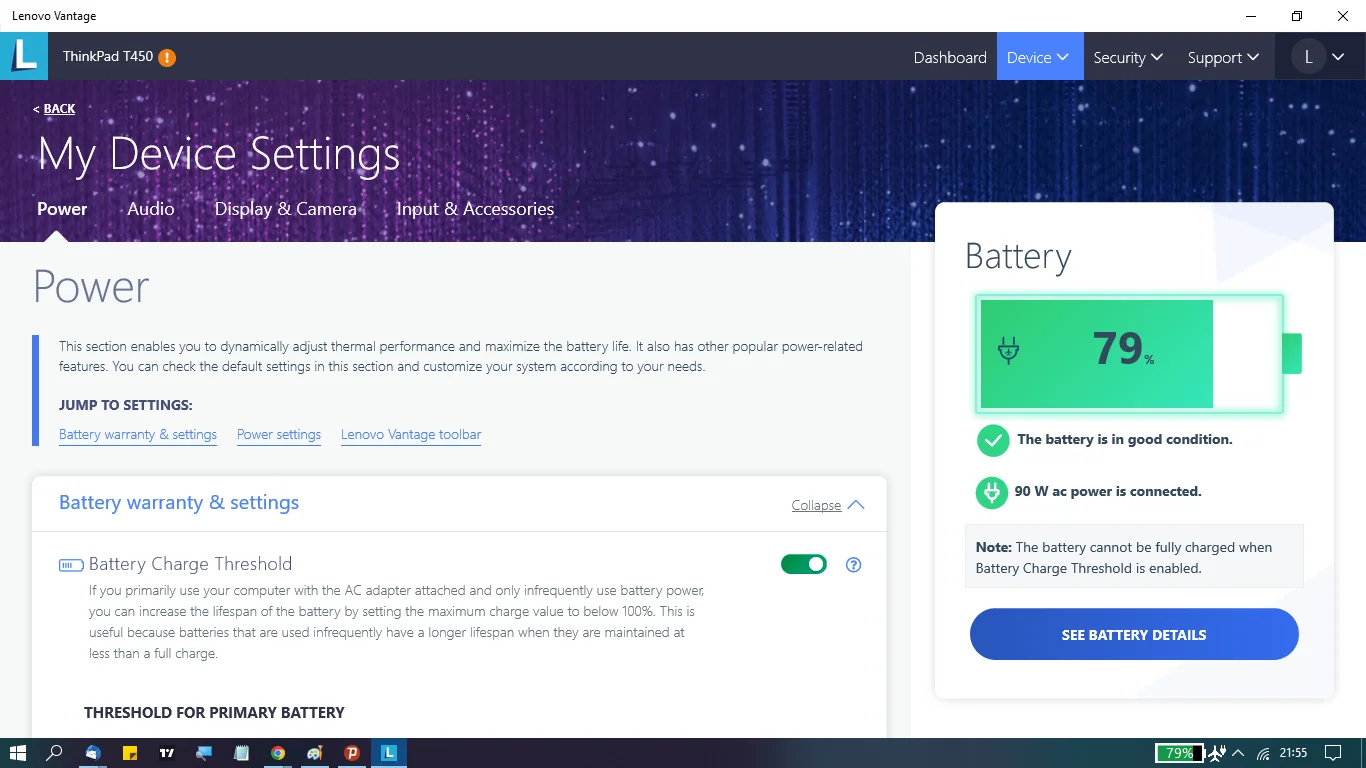
Task: Jump to Battery warranty & settings
Action: point(138,435)
